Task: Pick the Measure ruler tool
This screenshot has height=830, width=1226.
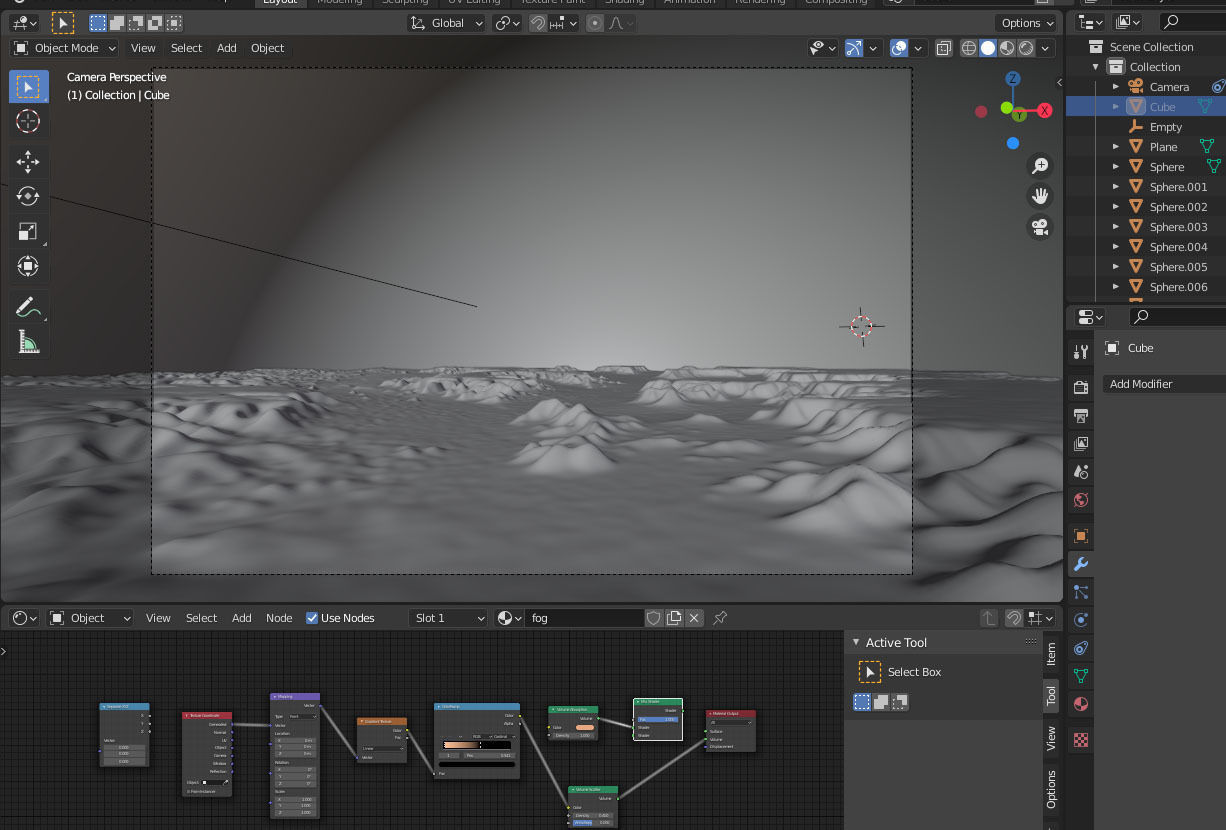Action: (28, 342)
